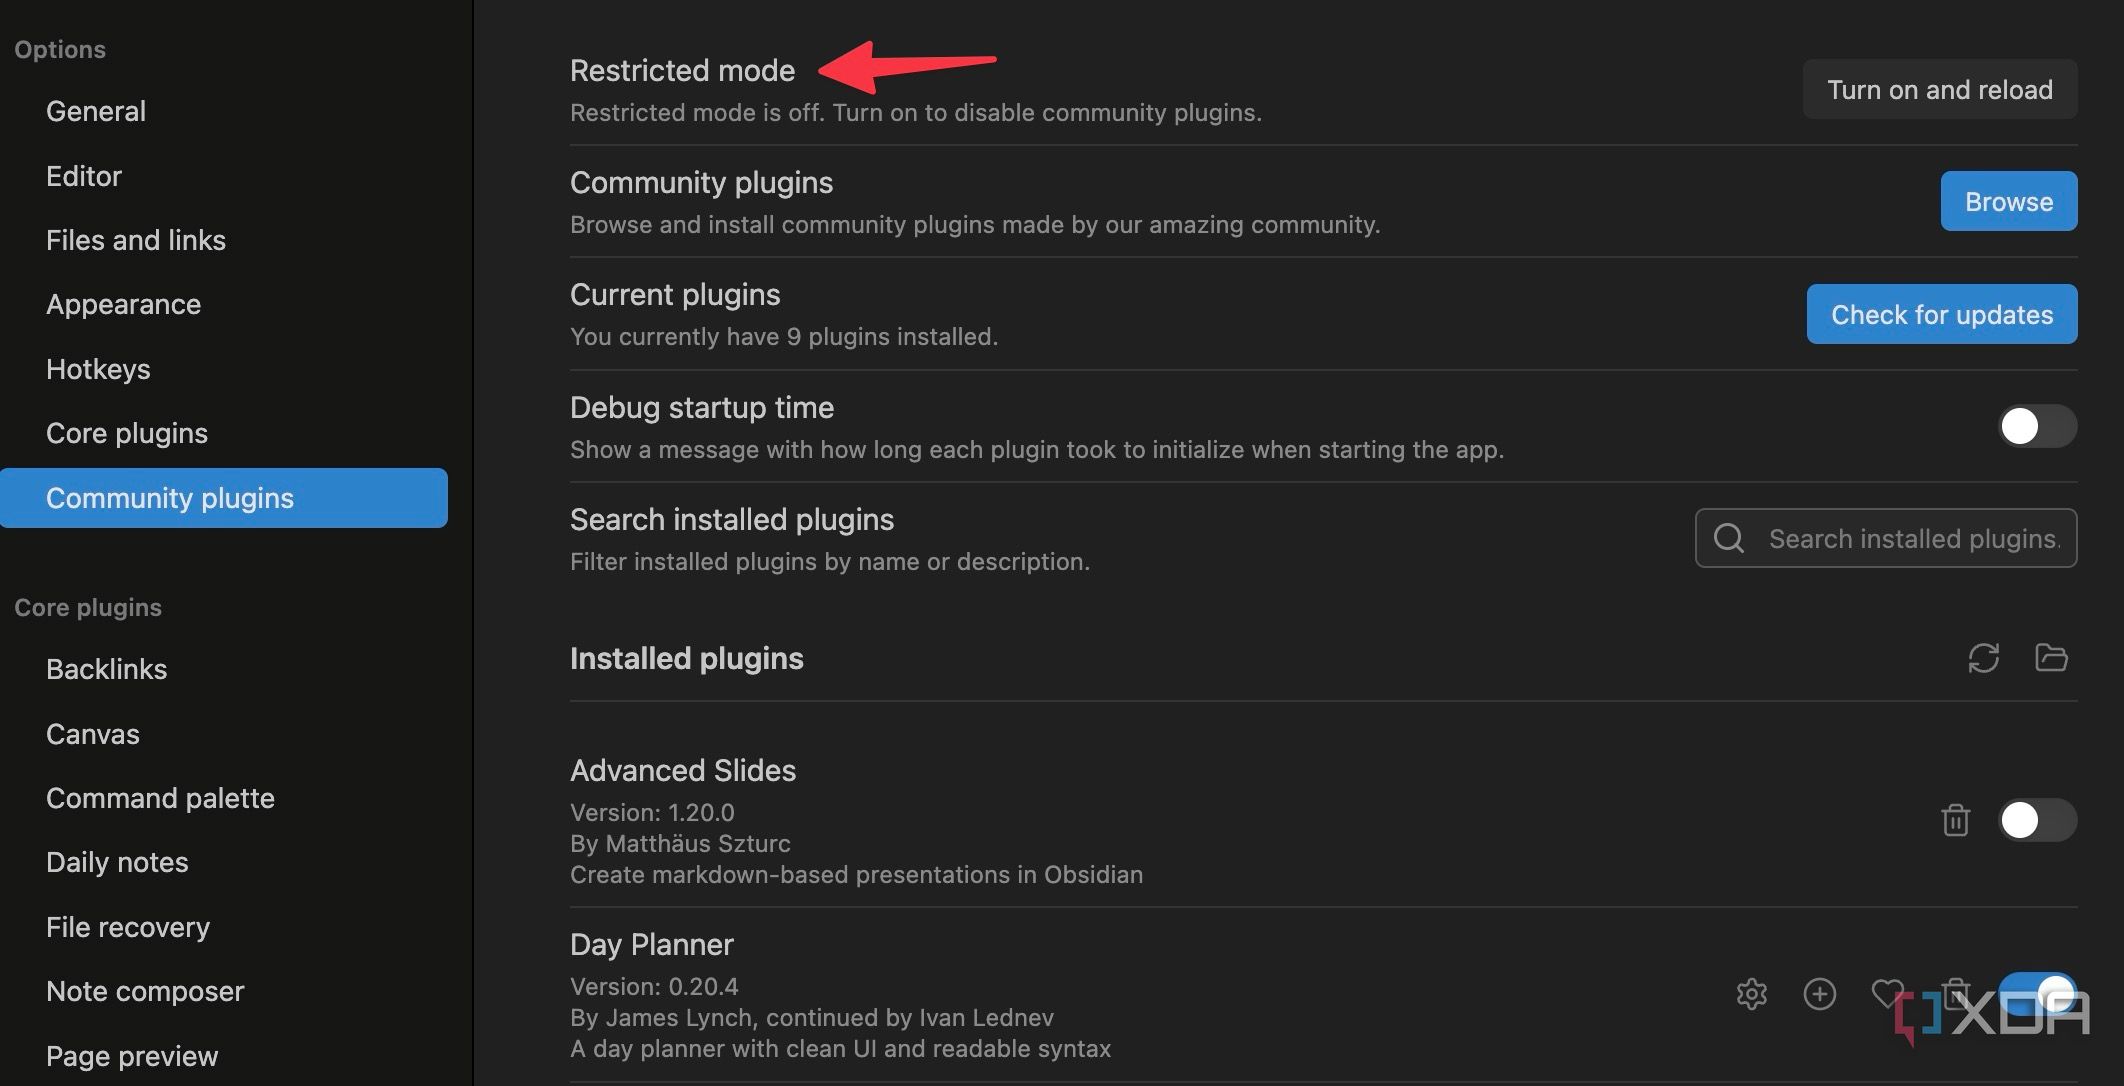2124x1086 pixels.
Task: Click Day Planner's trash icon
Action: click(1955, 994)
